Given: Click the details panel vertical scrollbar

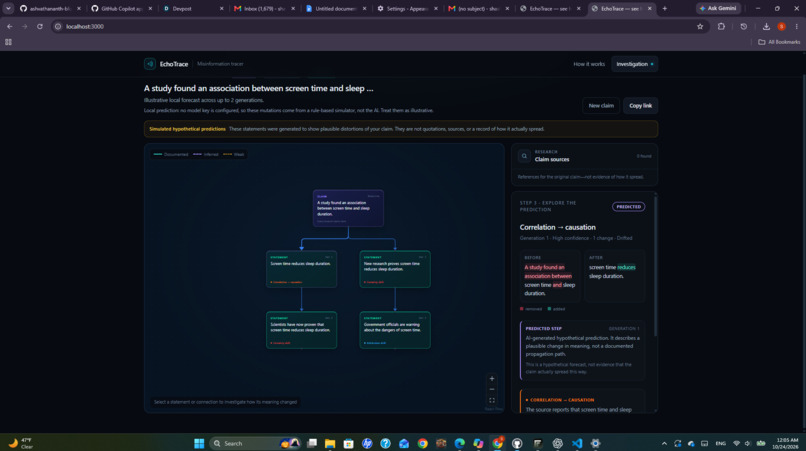Looking at the screenshot, I should pyautogui.click(x=655, y=266).
